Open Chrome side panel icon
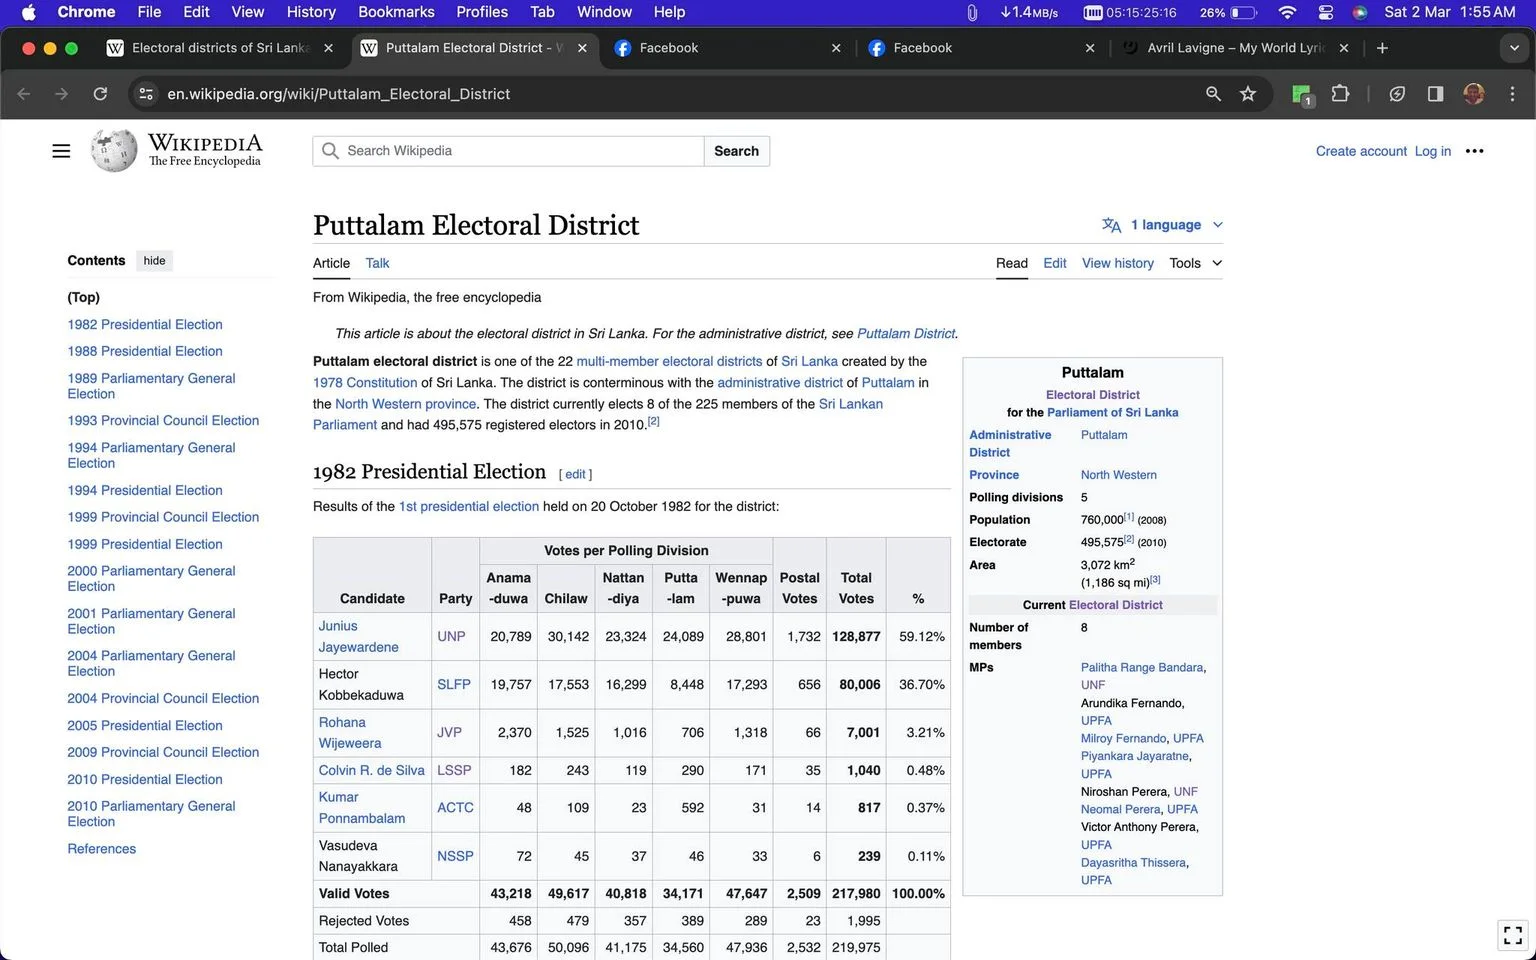This screenshot has width=1536, height=960. (1435, 94)
